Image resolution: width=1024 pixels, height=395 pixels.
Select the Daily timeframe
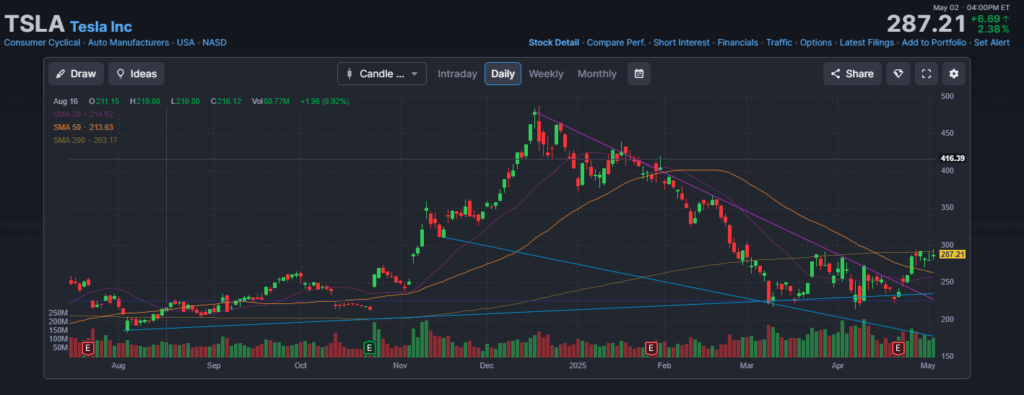[x=503, y=74]
